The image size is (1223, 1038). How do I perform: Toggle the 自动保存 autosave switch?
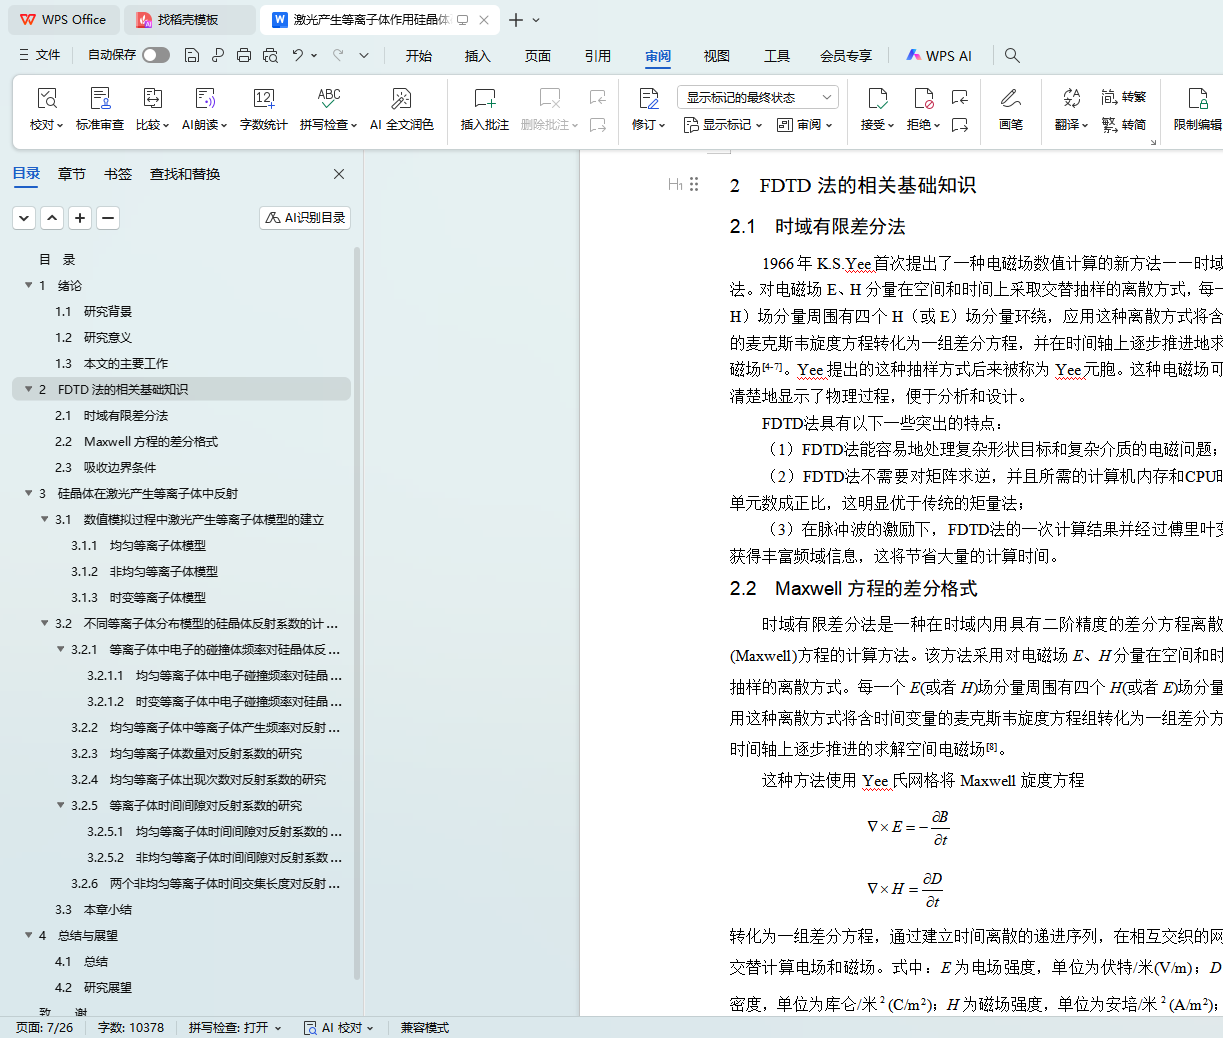tap(156, 55)
